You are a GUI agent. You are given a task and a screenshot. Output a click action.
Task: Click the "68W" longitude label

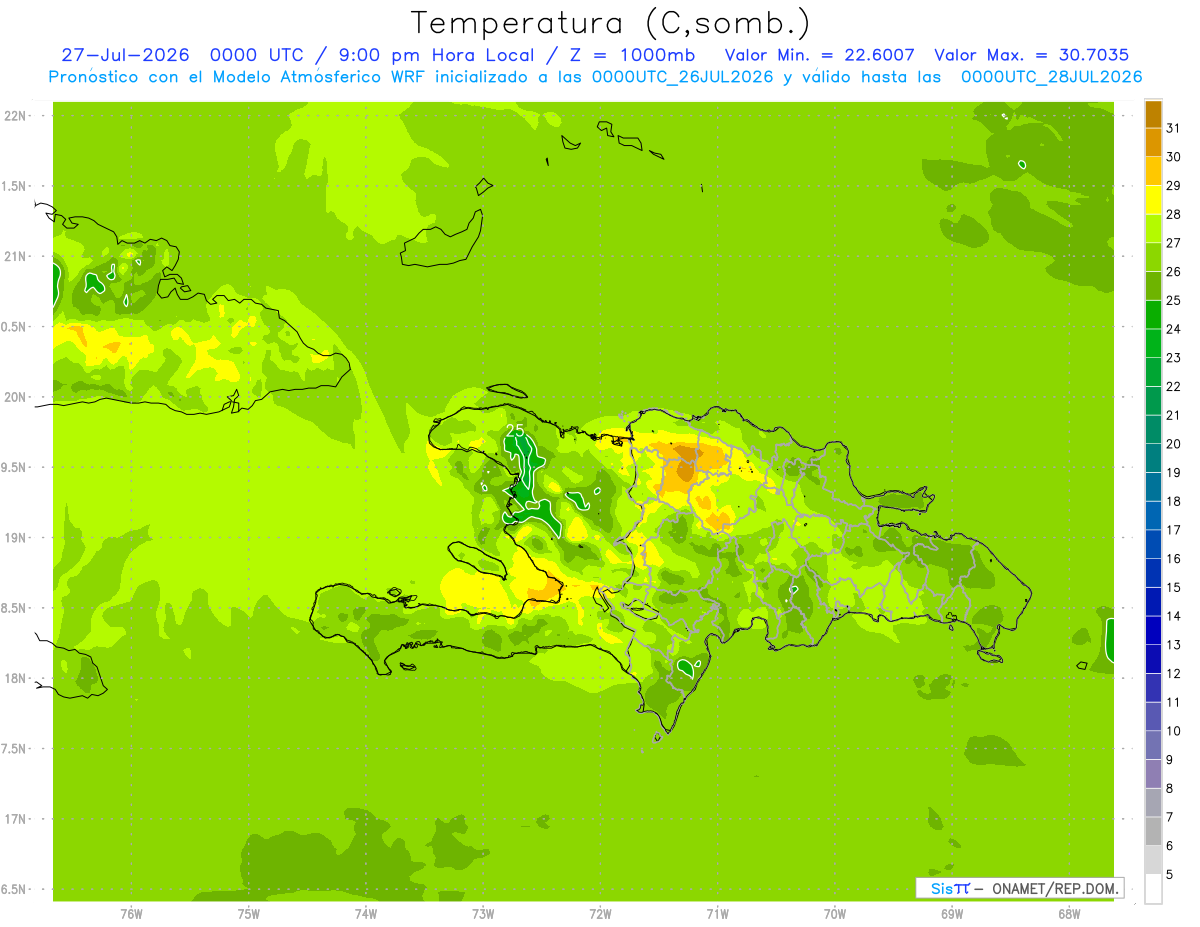pos(1069,914)
